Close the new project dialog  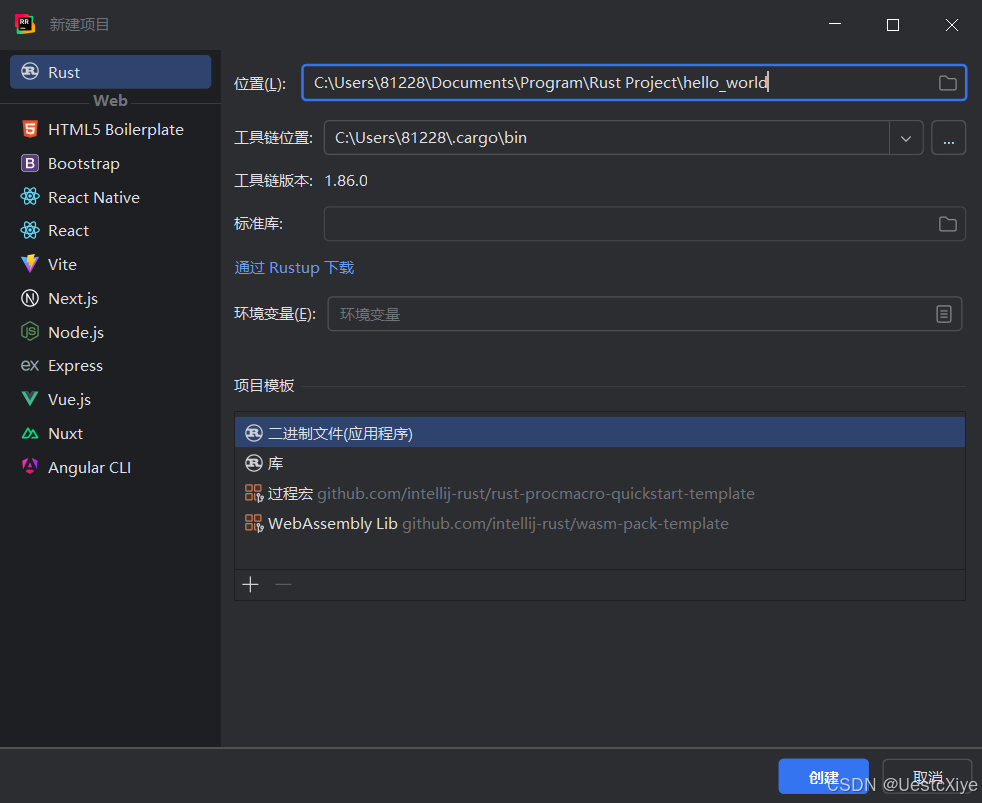coord(951,24)
